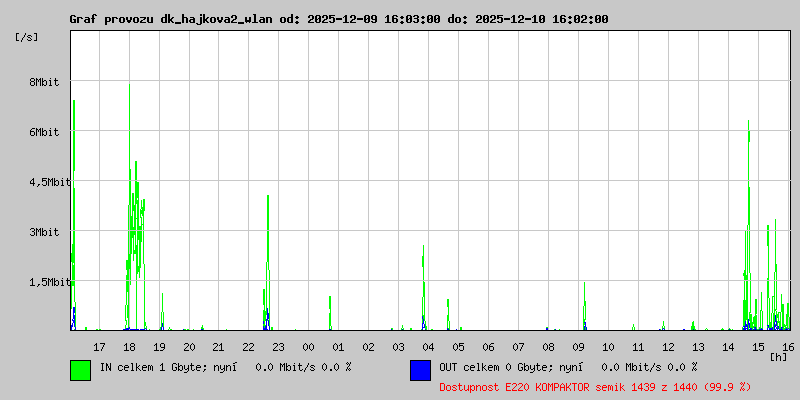
Task: Click the green spike just after 09h
Action: coord(585,306)
